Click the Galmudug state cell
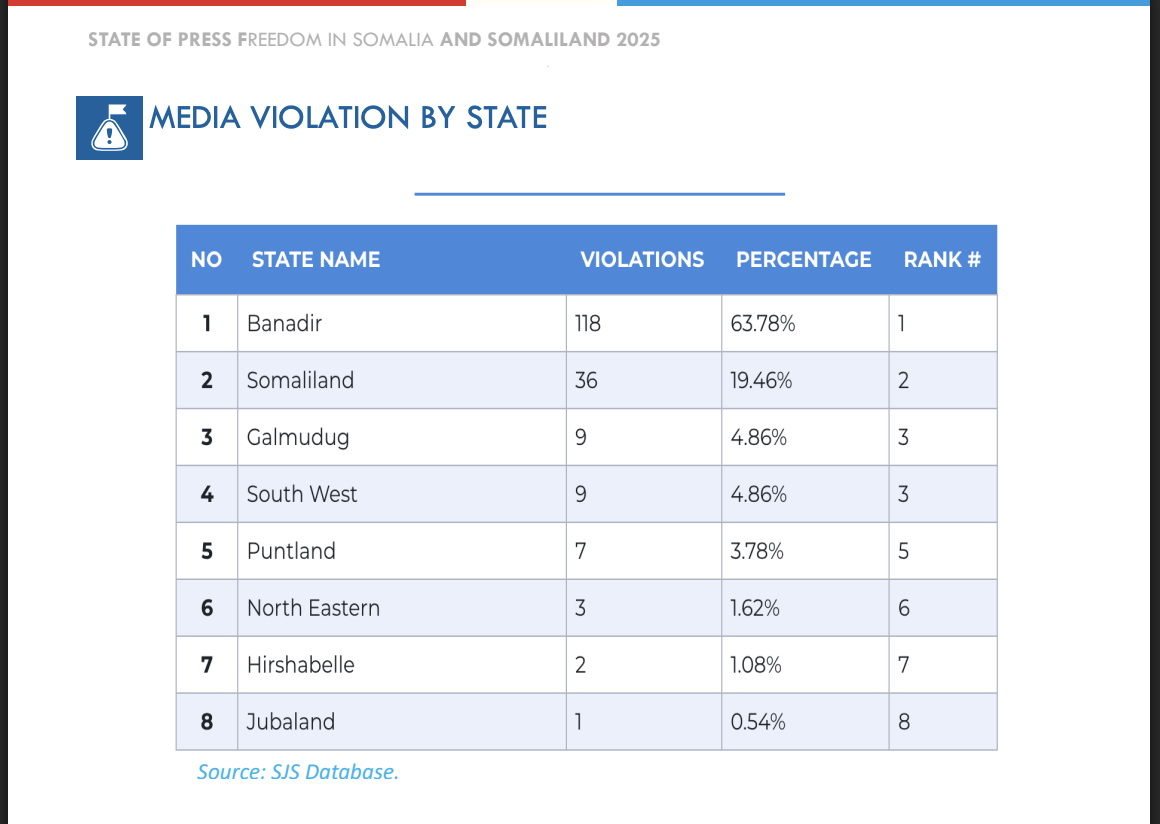The width and height of the screenshot is (1160, 824). pos(298,438)
